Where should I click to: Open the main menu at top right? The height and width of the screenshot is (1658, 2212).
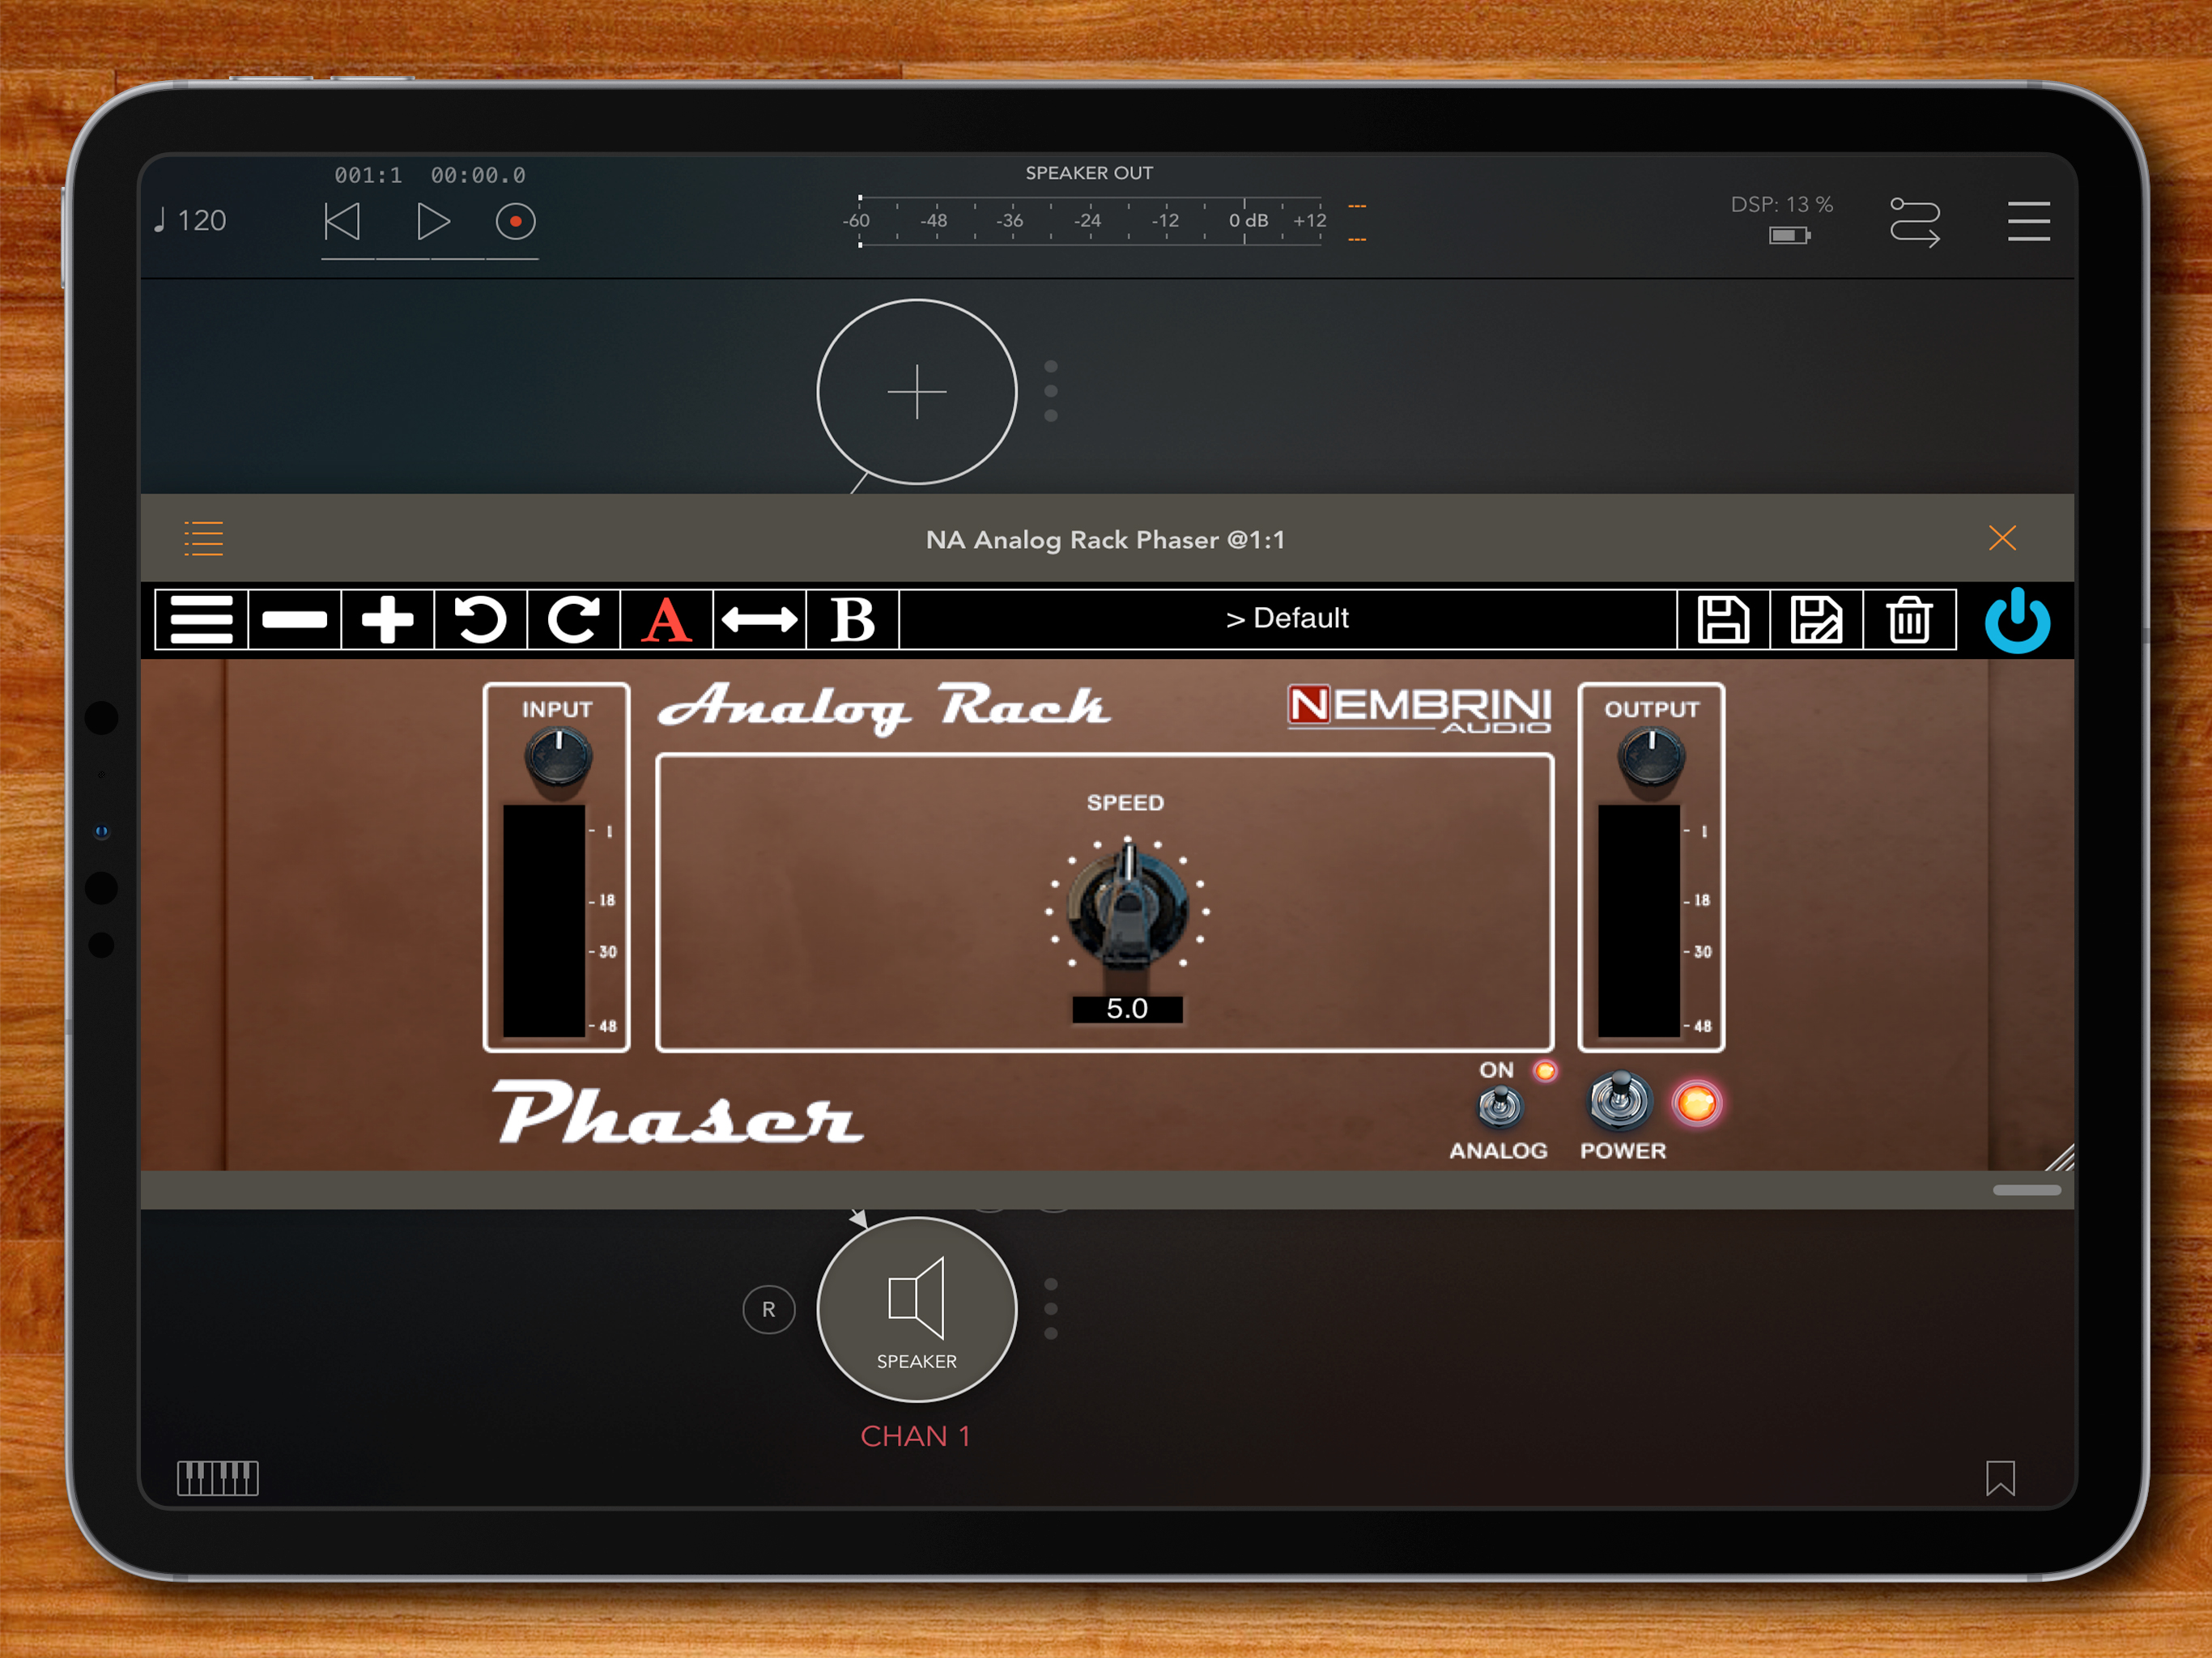pos(2028,221)
